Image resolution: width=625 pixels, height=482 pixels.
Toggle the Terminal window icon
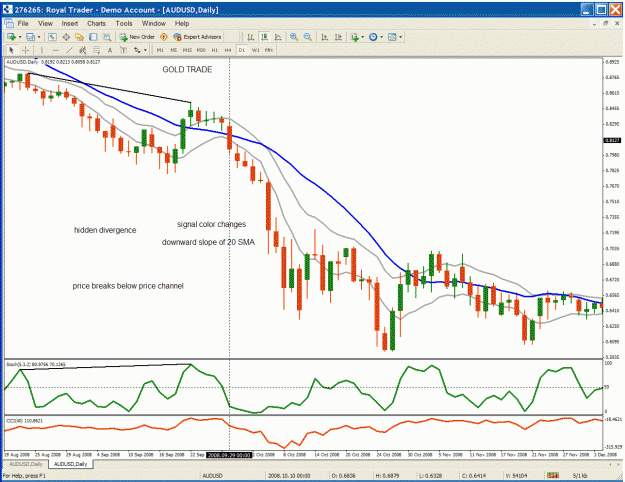(x=93, y=37)
